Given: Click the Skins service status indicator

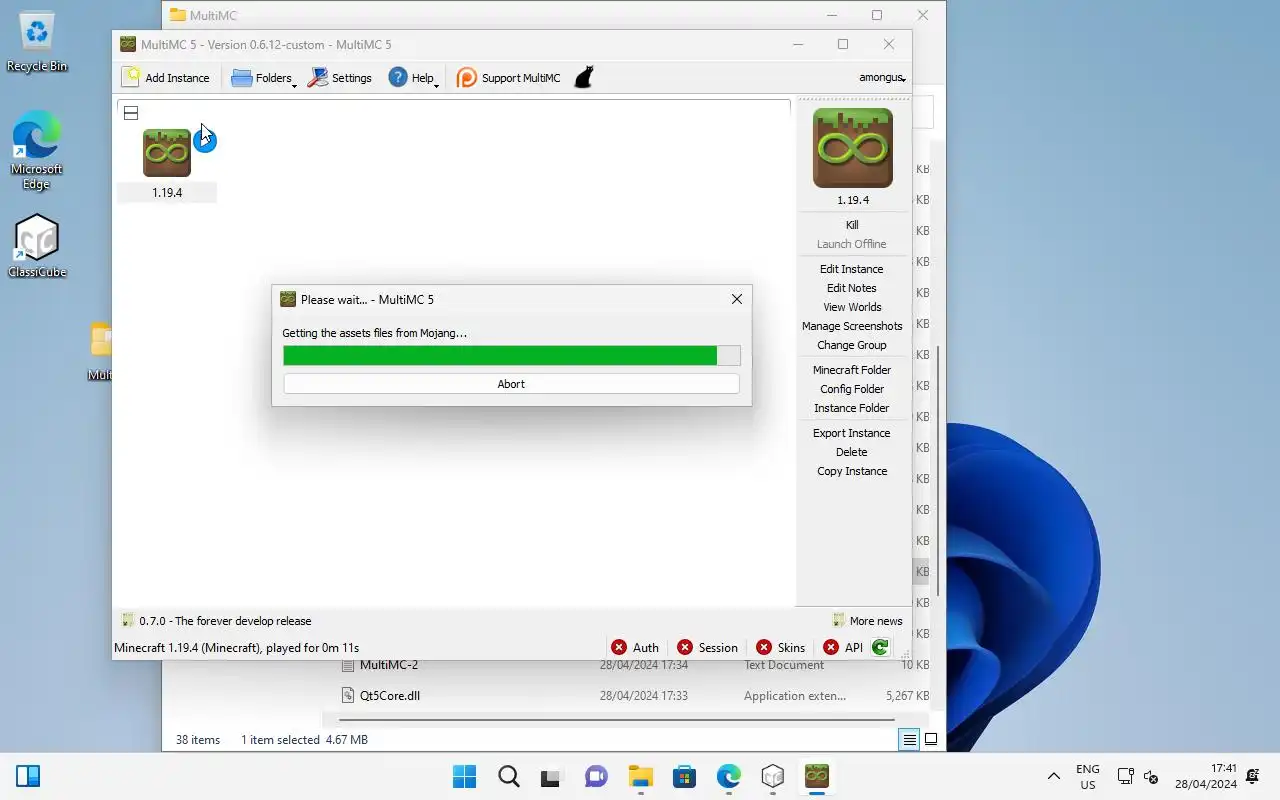Looking at the screenshot, I should click(781, 647).
